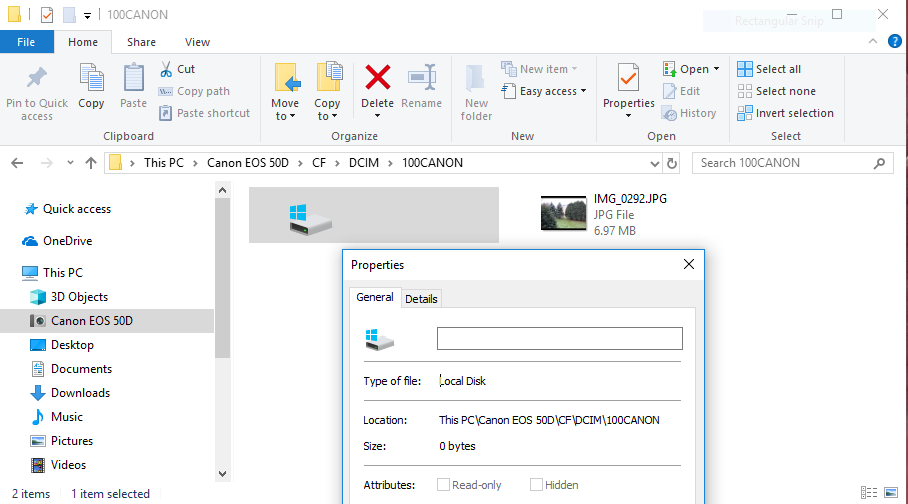Select the IMG_0292.JPG thumbnail
The image size is (908, 504).
coord(563,214)
